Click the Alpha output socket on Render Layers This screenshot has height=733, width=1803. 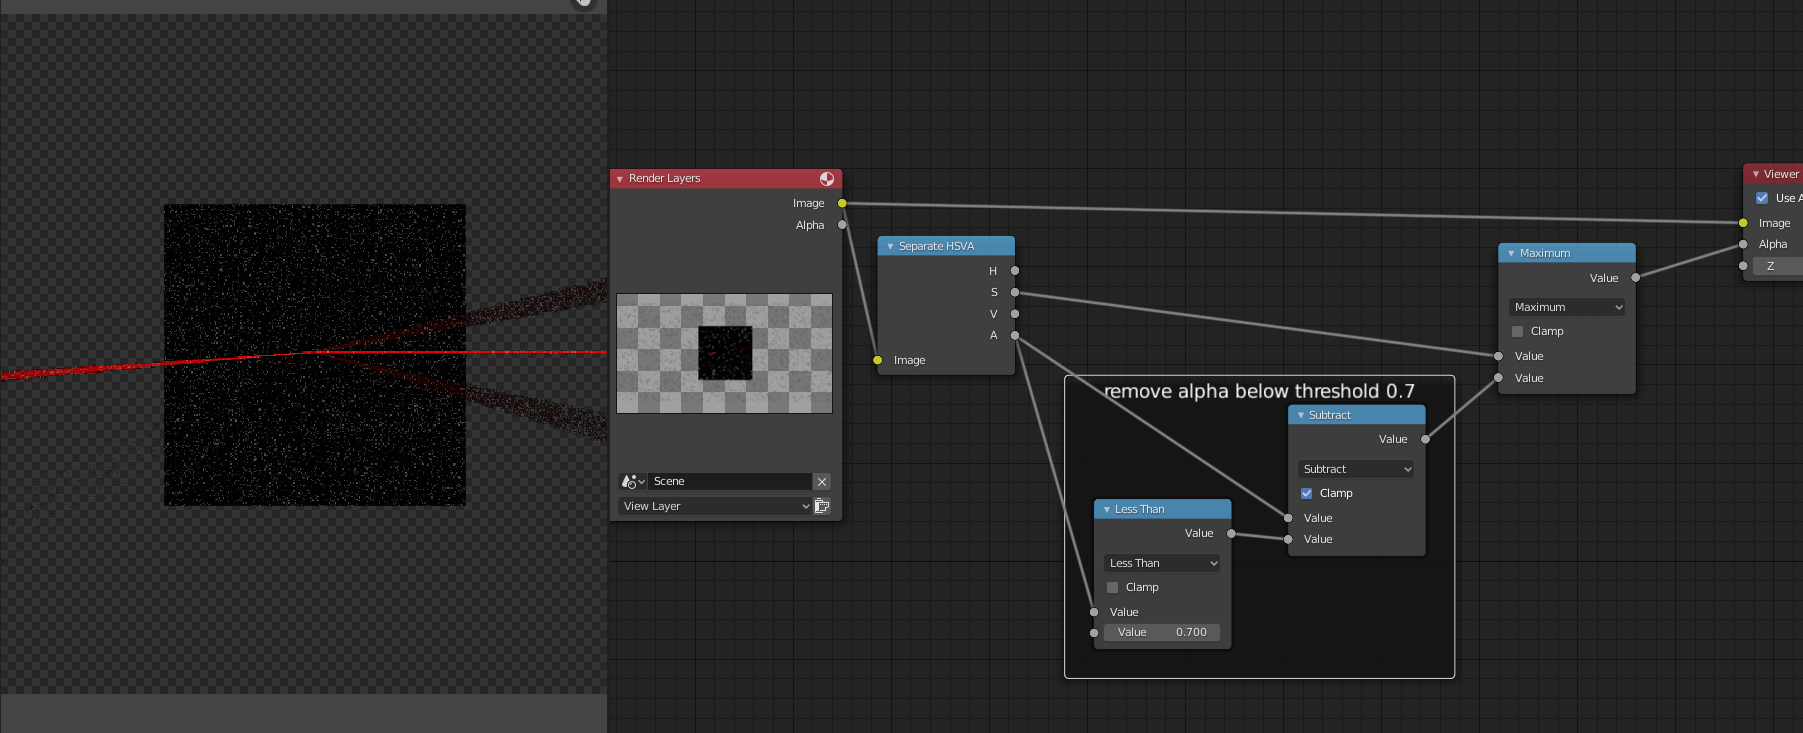coord(842,225)
